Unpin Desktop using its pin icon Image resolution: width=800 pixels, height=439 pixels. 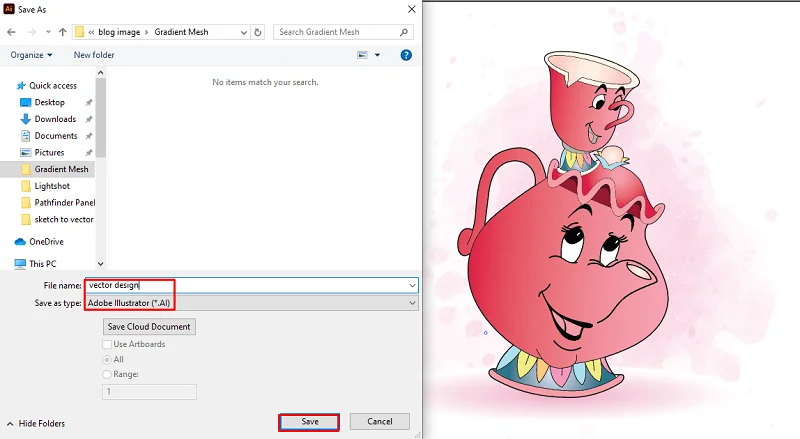[89, 103]
